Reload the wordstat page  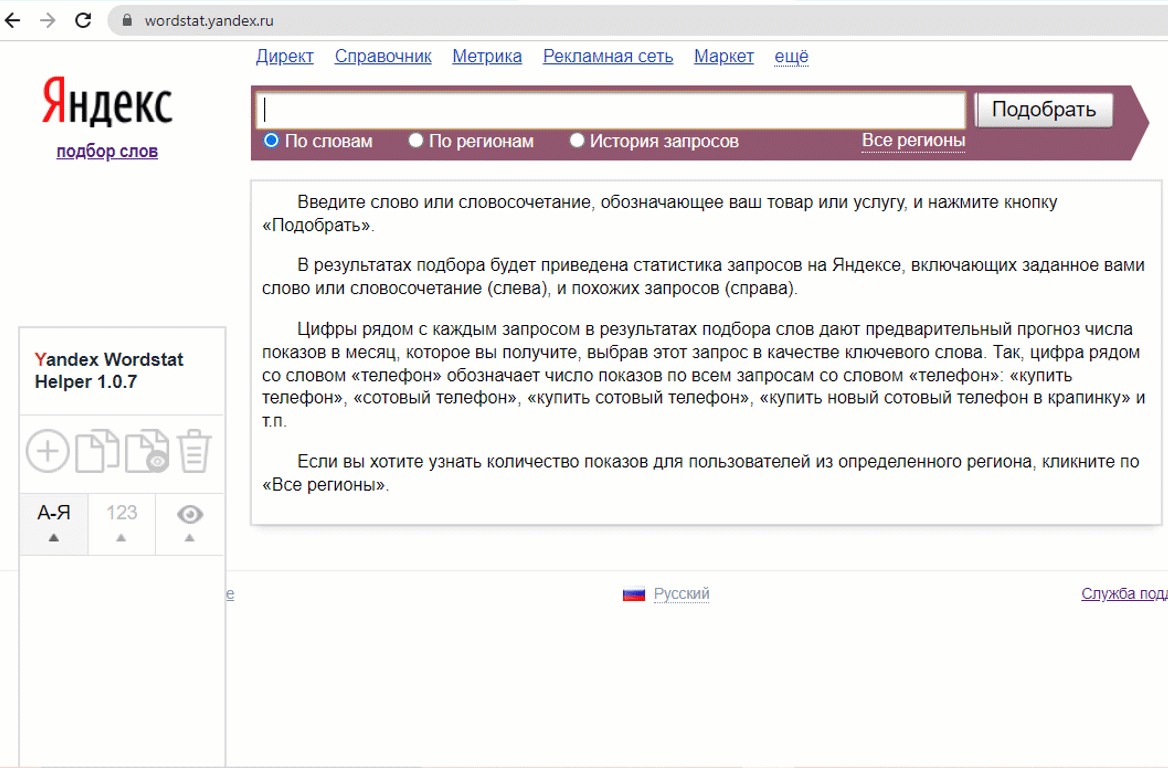(x=83, y=20)
